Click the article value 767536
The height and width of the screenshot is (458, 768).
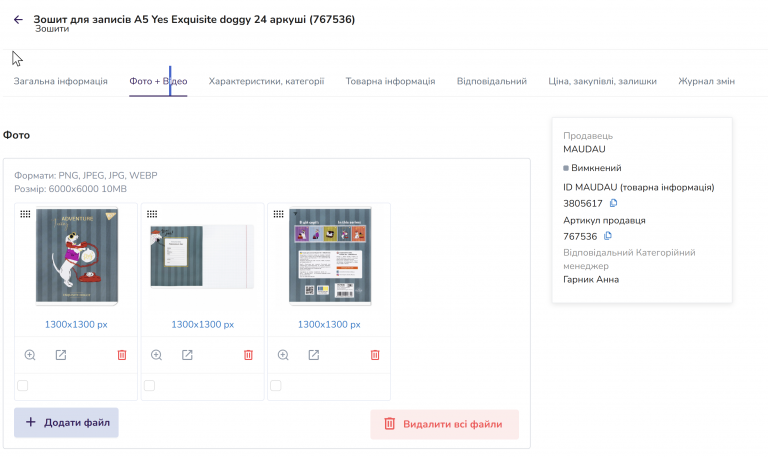580,237
